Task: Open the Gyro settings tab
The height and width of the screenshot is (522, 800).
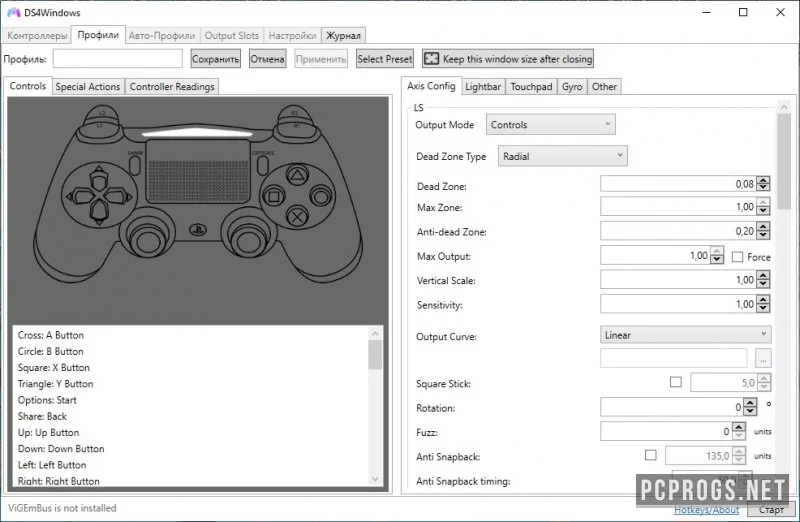Action: 572,87
